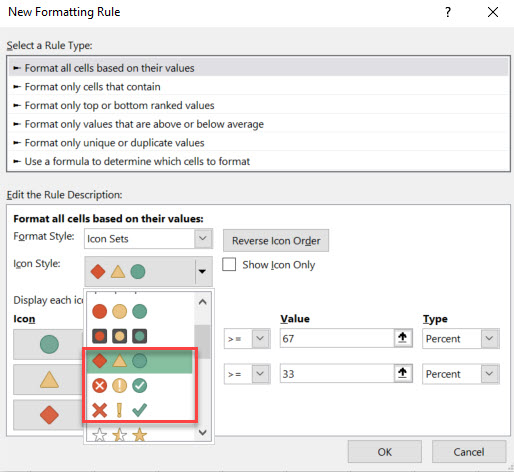Open the Type dropdown for value 33
Screen dimensions: 514x472
489,373
